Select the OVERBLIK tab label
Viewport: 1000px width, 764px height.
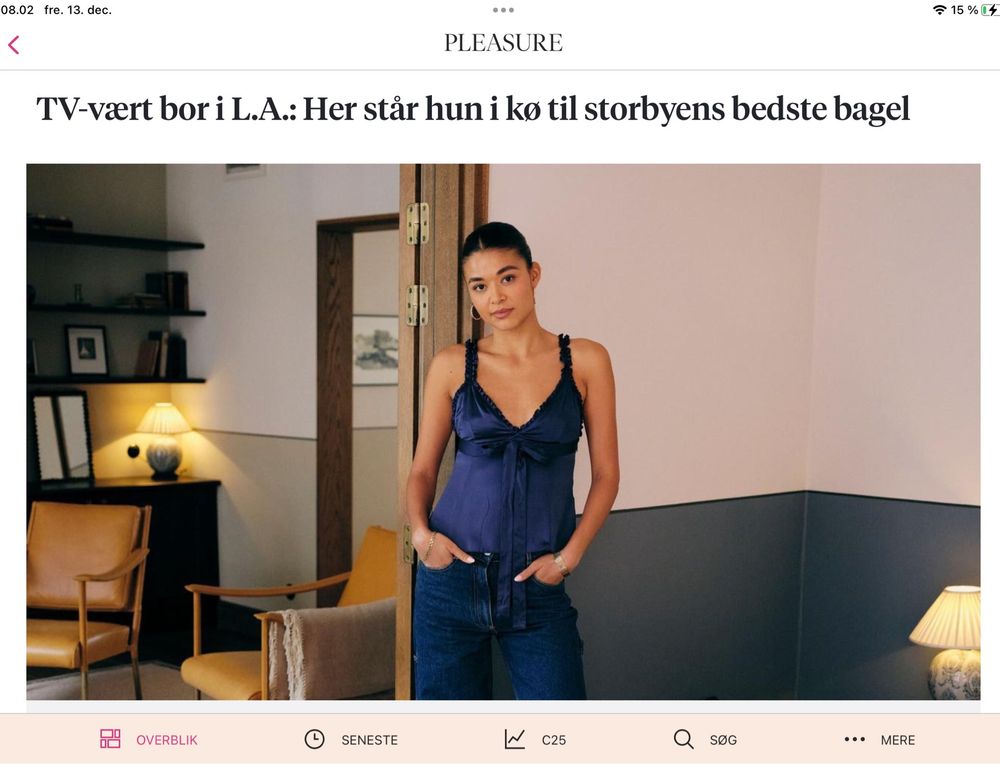click(x=166, y=740)
